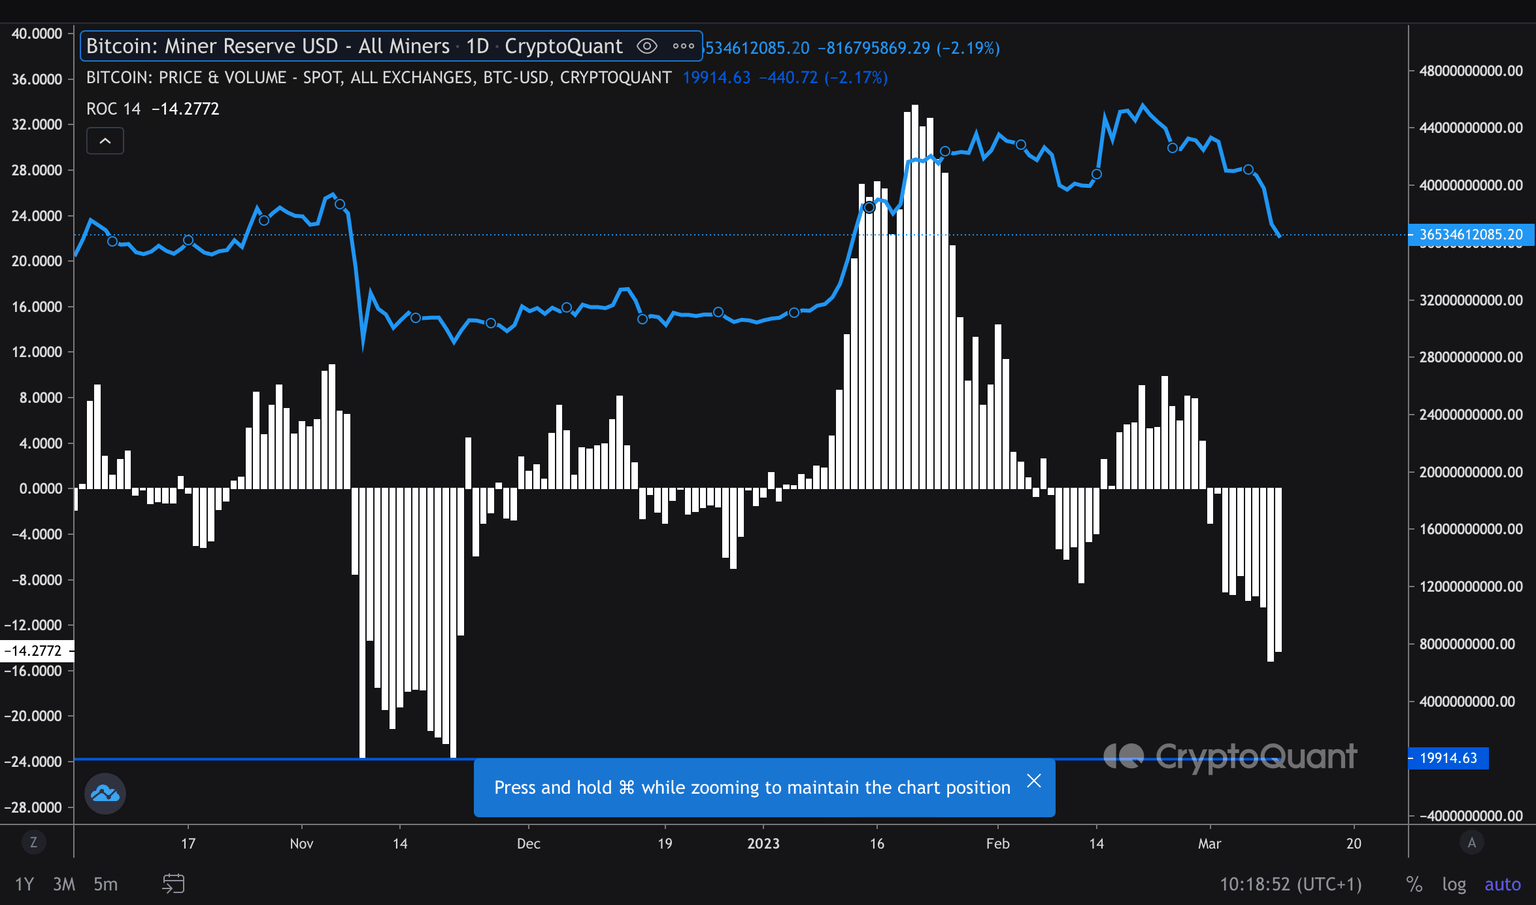
Task: Click the Z zoom badge above the timeline
Action: (x=33, y=842)
